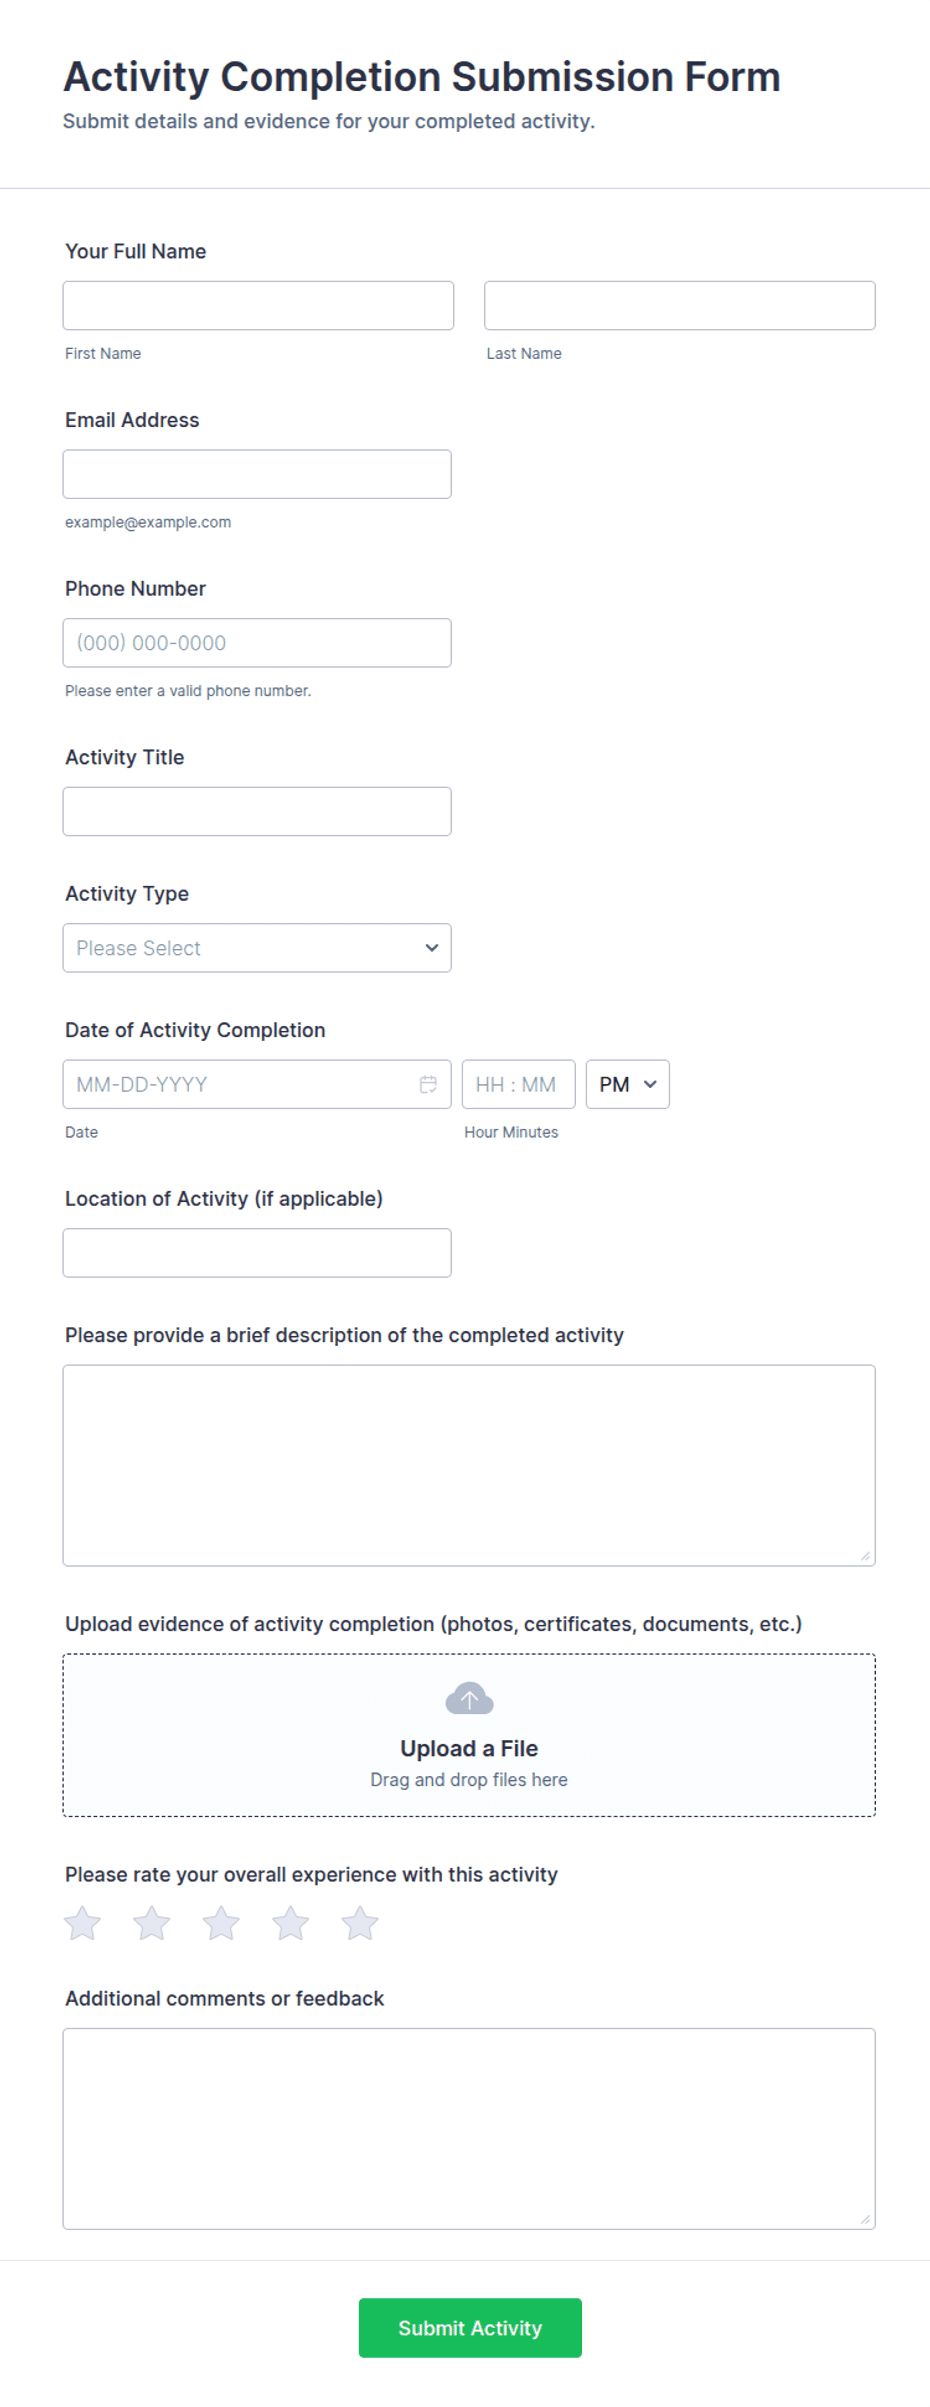Viewport: 930px width, 2407px height.
Task: Submit the activity with the green button
Action: pos(470,2328)
